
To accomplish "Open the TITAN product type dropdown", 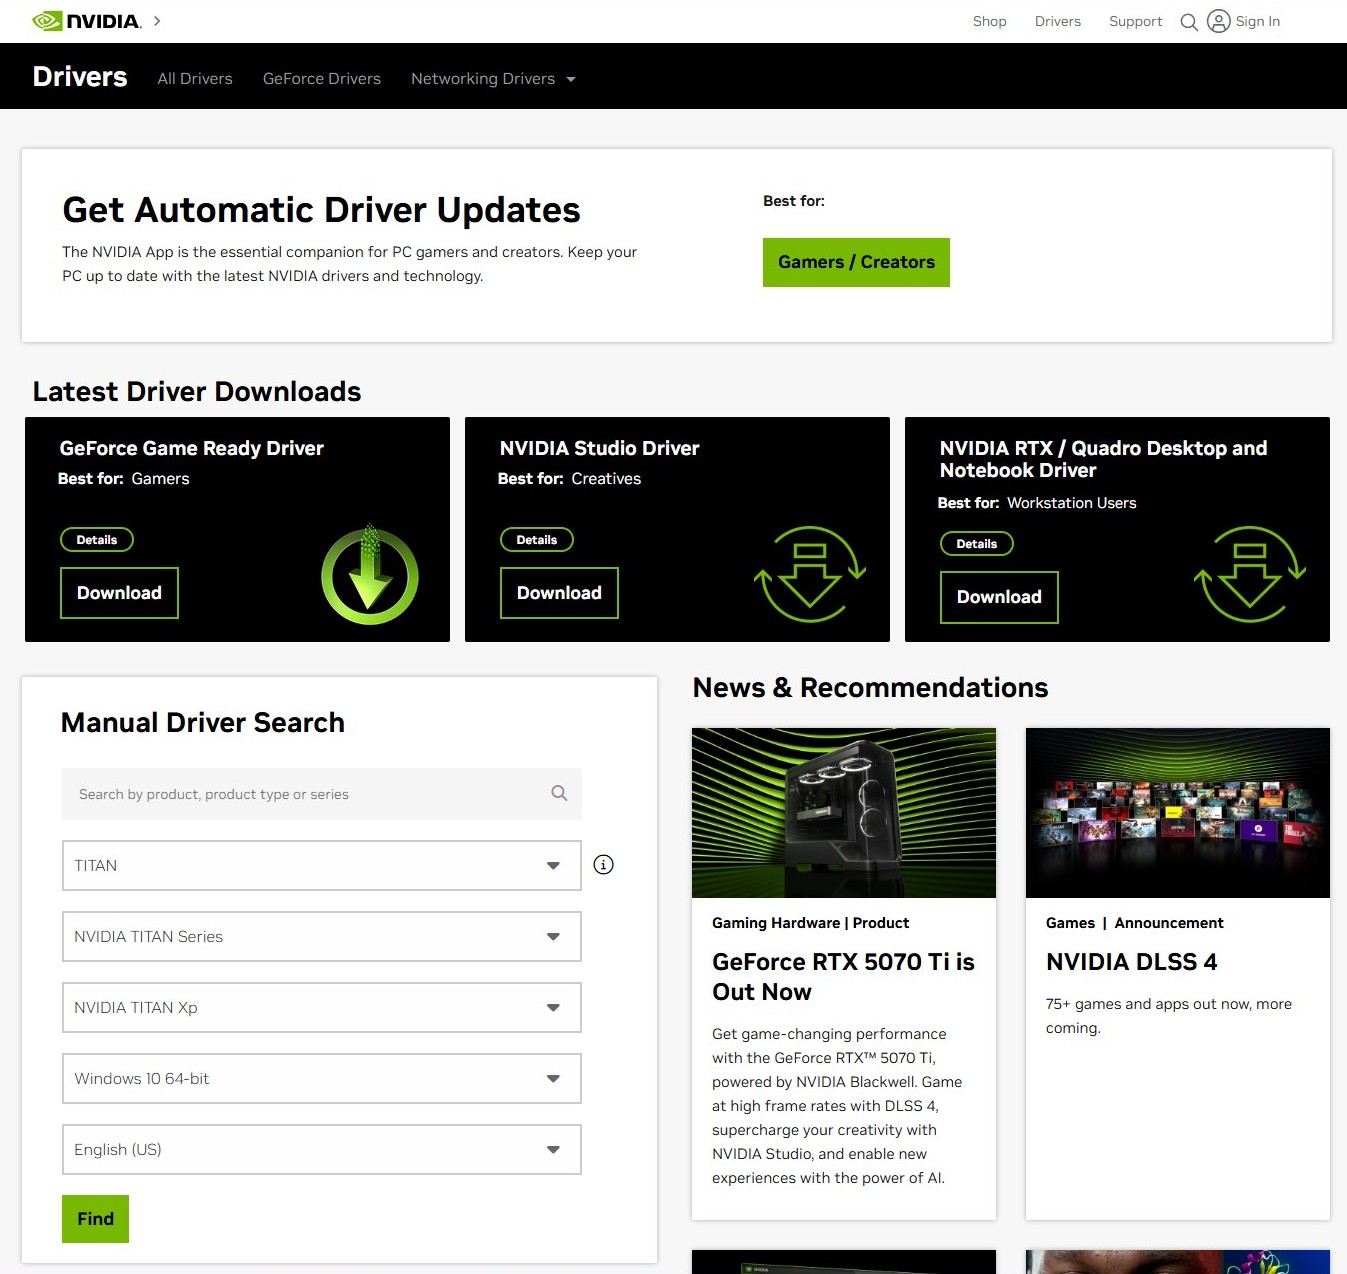I will [322, 865].
